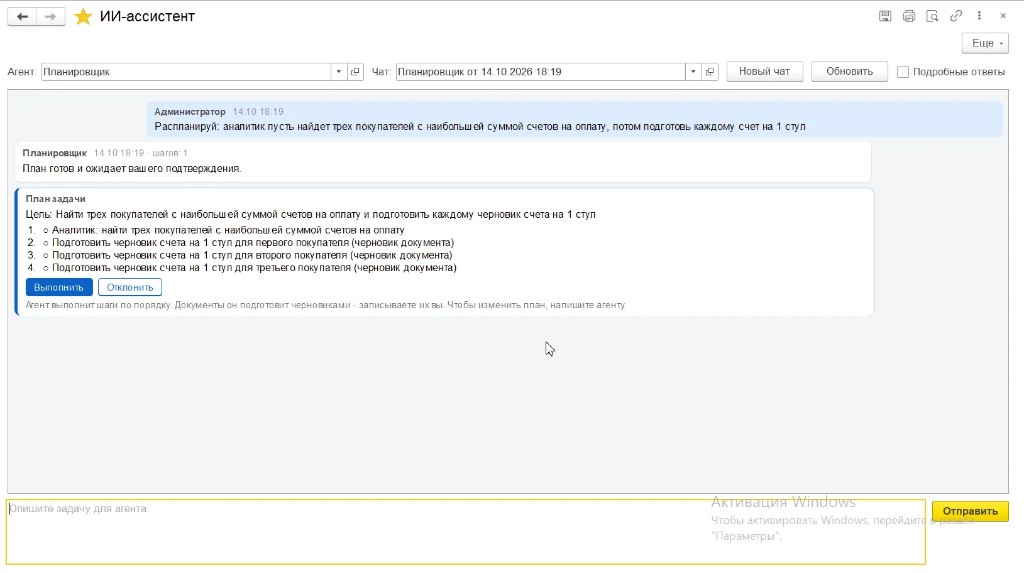Screen dimensions: 1024x573
Task: Toggle the favorites star icon
Action: (83, 16)
